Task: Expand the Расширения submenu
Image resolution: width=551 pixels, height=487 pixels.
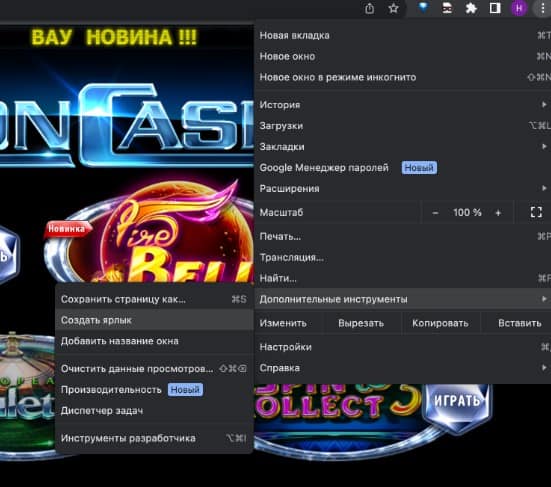Action: coord(403,188)
